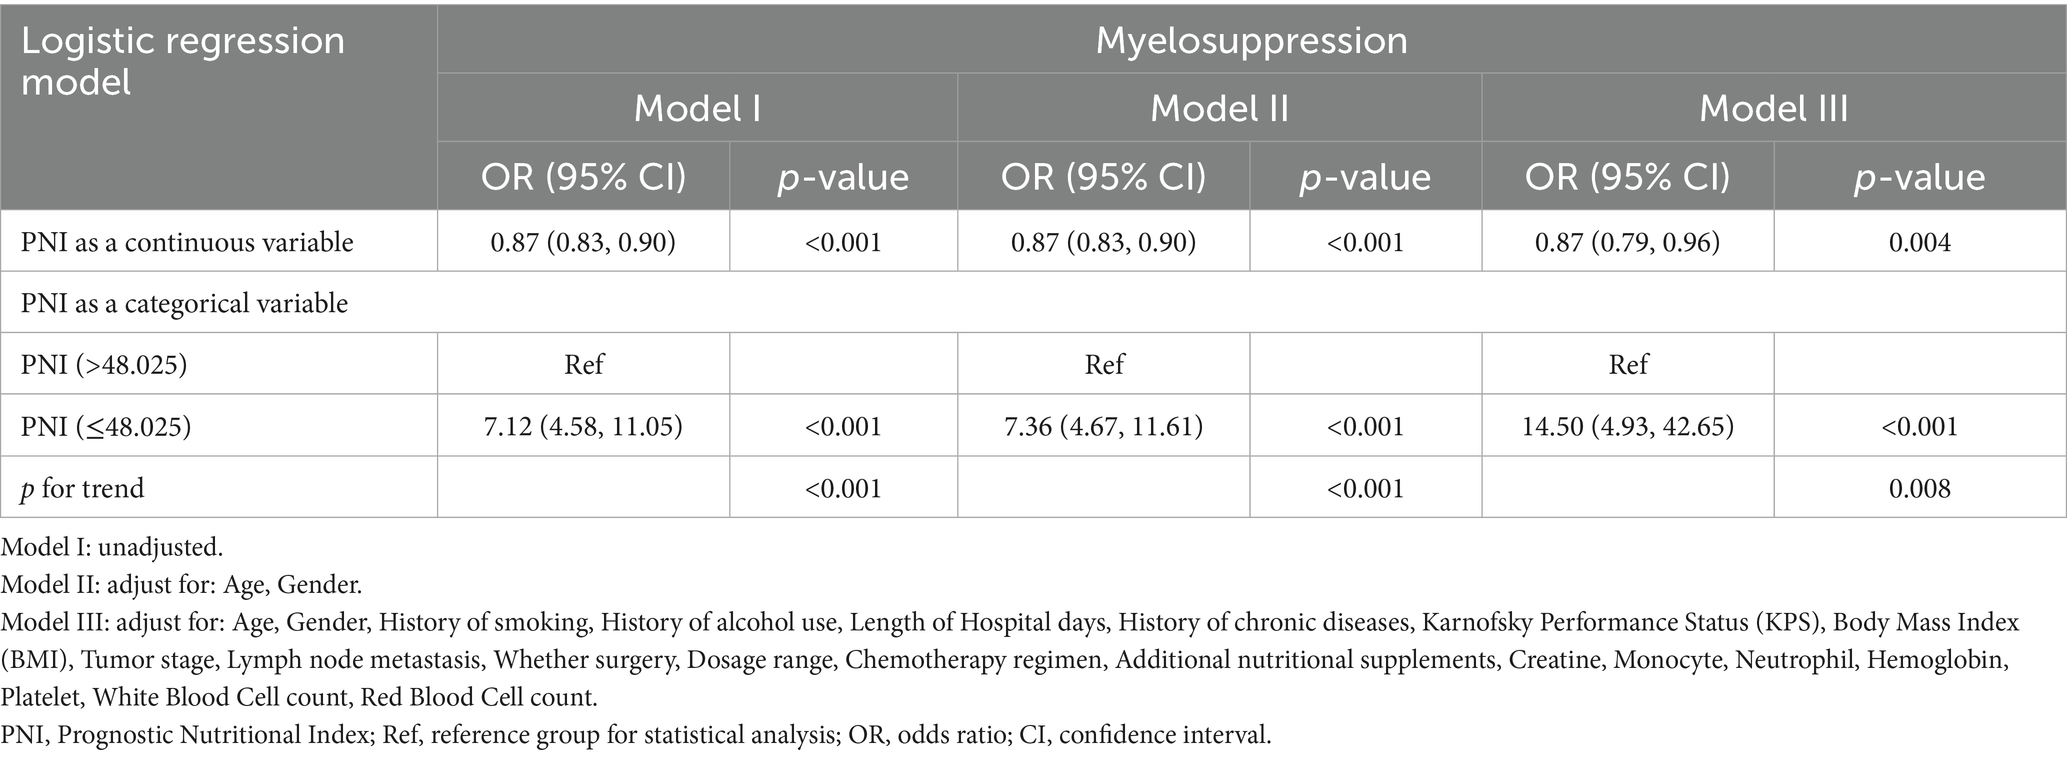Select the Model II column header

coord(1219,108)
